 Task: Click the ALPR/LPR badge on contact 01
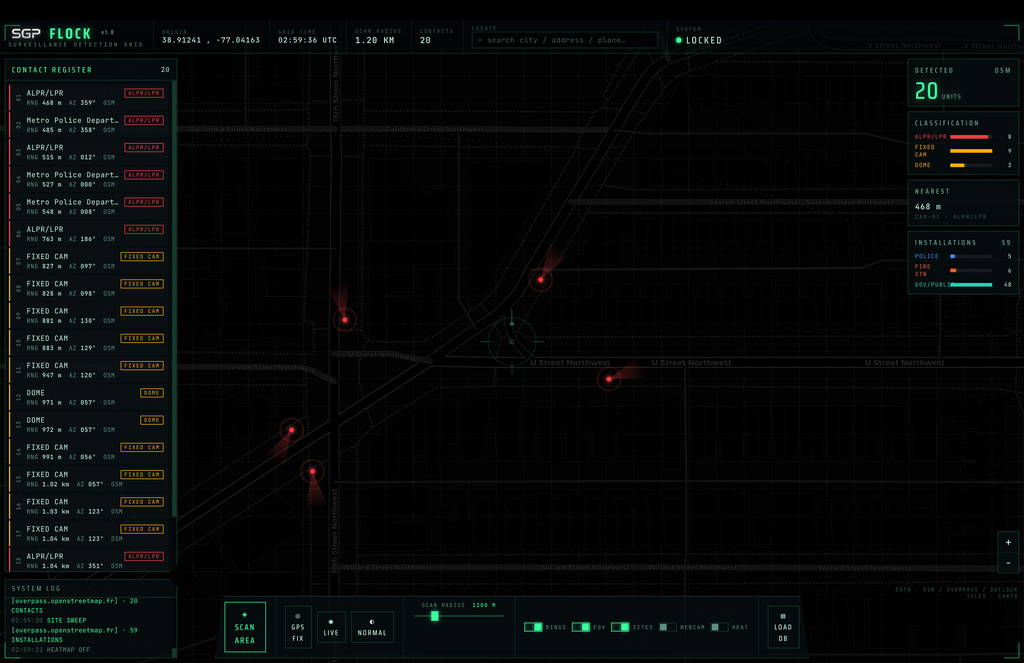pyautogui.click(x=144, y=93)
